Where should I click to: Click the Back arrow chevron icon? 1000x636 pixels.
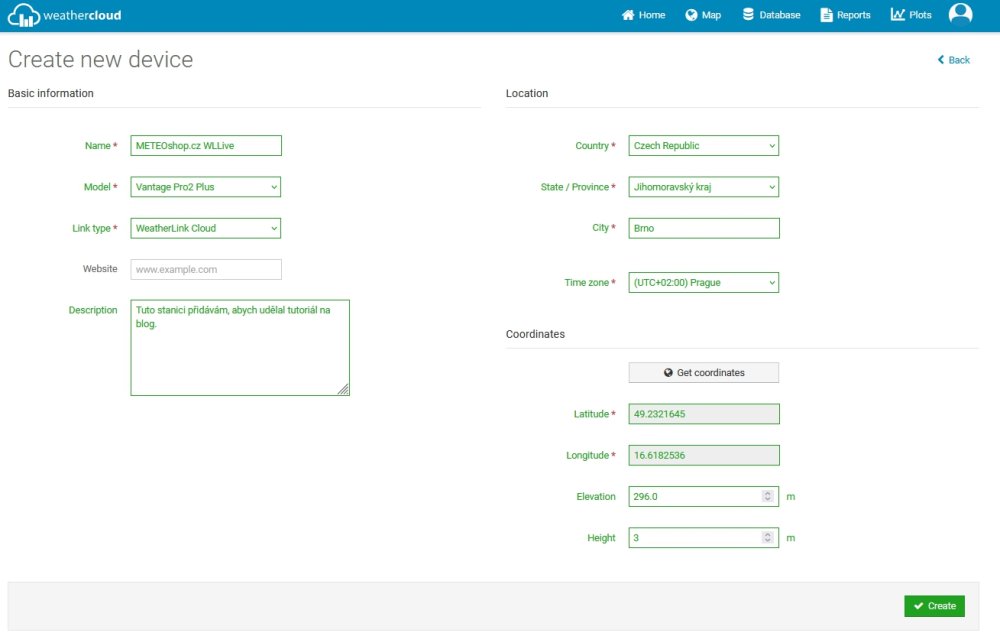(941, 60)
